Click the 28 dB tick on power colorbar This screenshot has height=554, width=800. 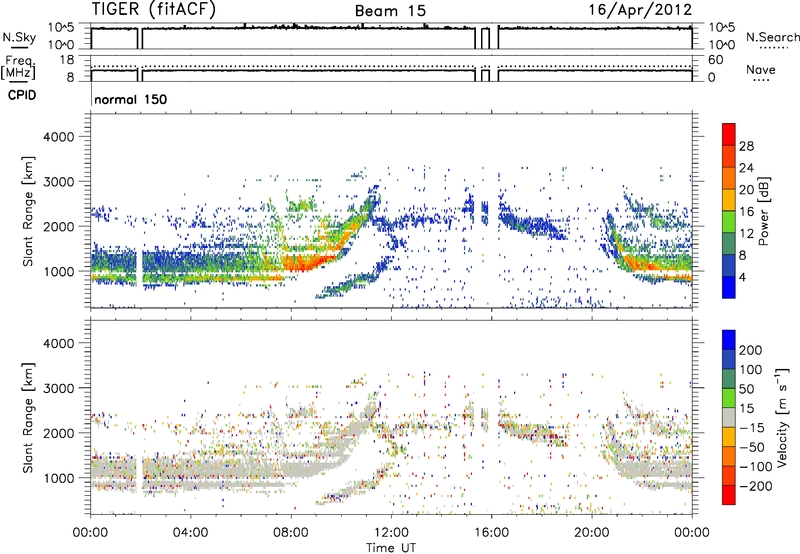[746, 146]
